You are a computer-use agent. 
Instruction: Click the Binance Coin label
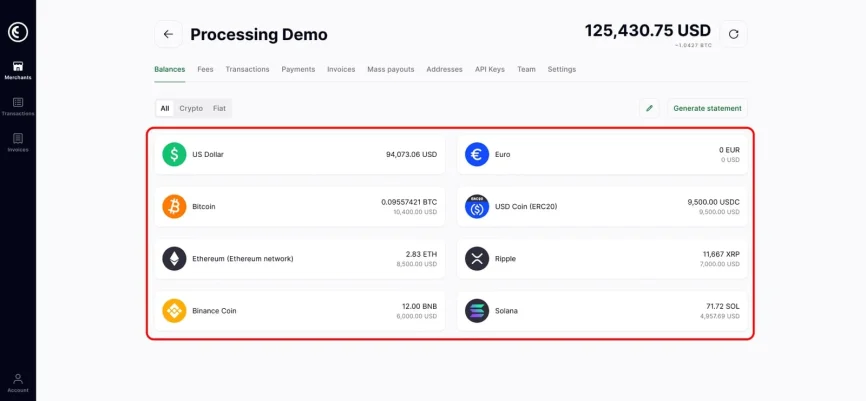[214, 311]
